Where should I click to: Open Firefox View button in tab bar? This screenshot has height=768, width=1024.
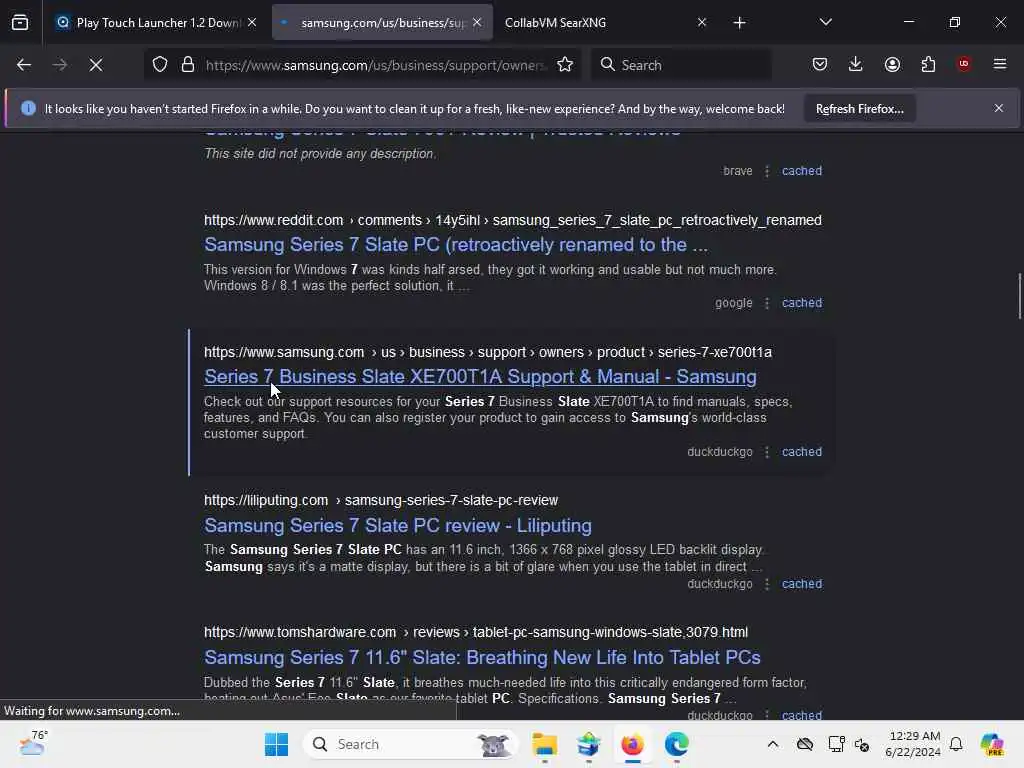click(20, 22)
